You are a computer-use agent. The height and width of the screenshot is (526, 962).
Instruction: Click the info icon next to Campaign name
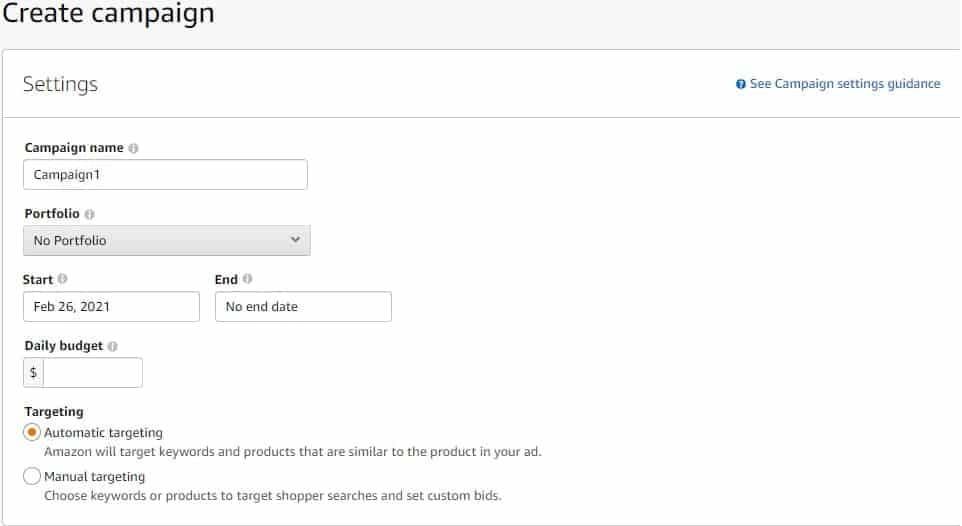[x=133, y=148]
